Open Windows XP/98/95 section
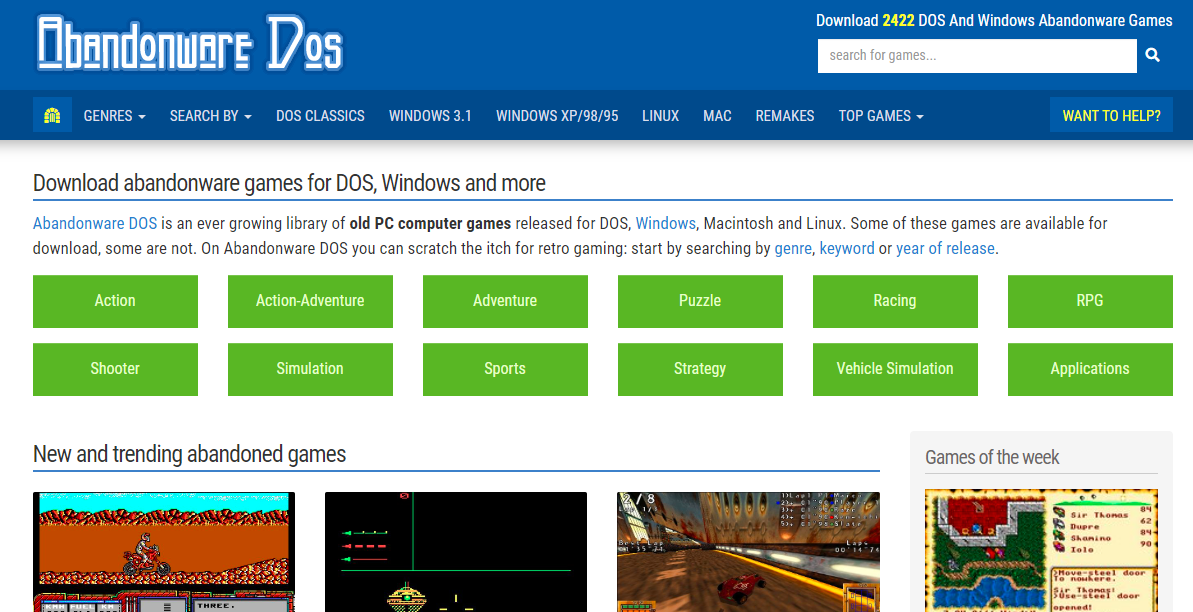The height and width of the screenshot is (612, 1193). pos(557,116)
